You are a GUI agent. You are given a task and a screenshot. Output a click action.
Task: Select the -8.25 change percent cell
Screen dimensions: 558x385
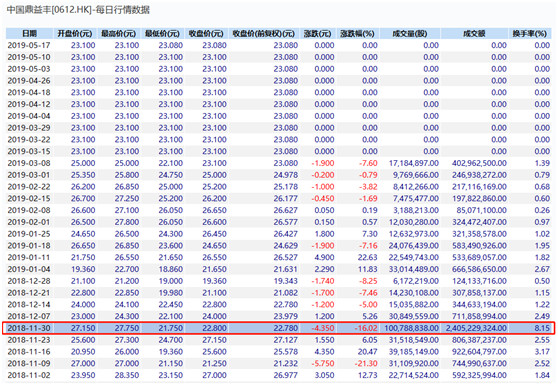[368, 281]
